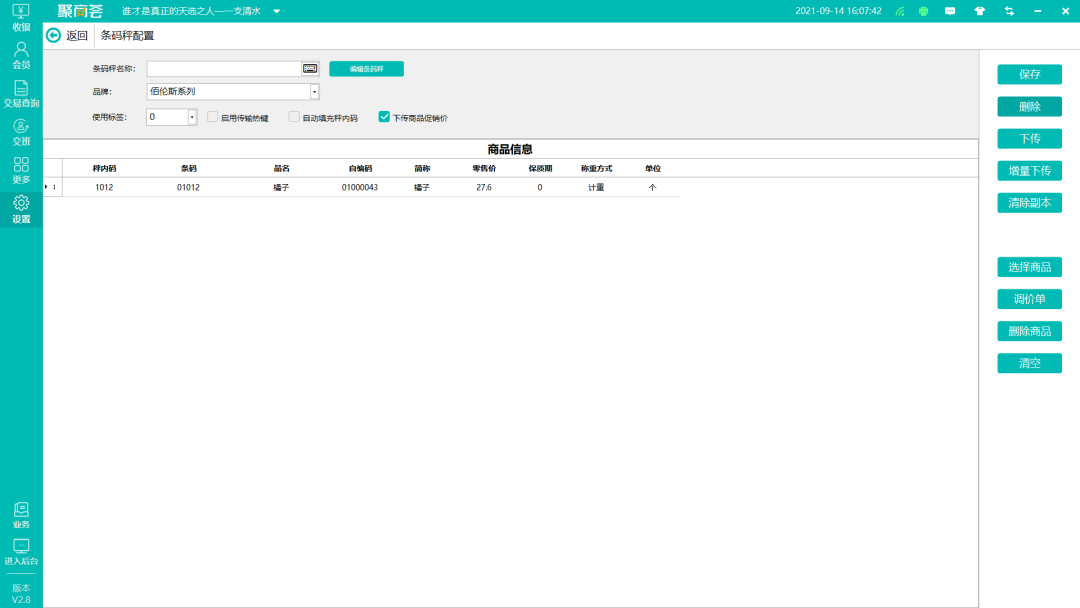
Task: Open the 品牌 brand dropdown list
Action: pos(314,92)
